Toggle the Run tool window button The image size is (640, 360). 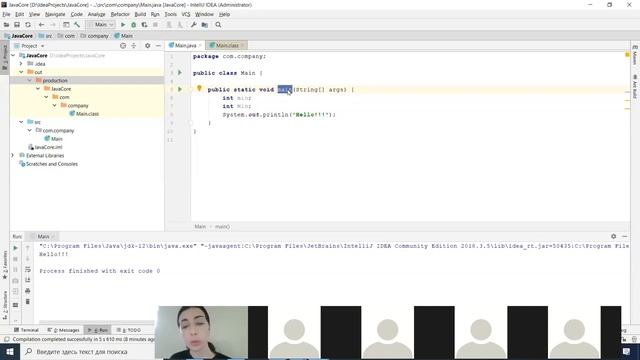click(x=98, y=330)
